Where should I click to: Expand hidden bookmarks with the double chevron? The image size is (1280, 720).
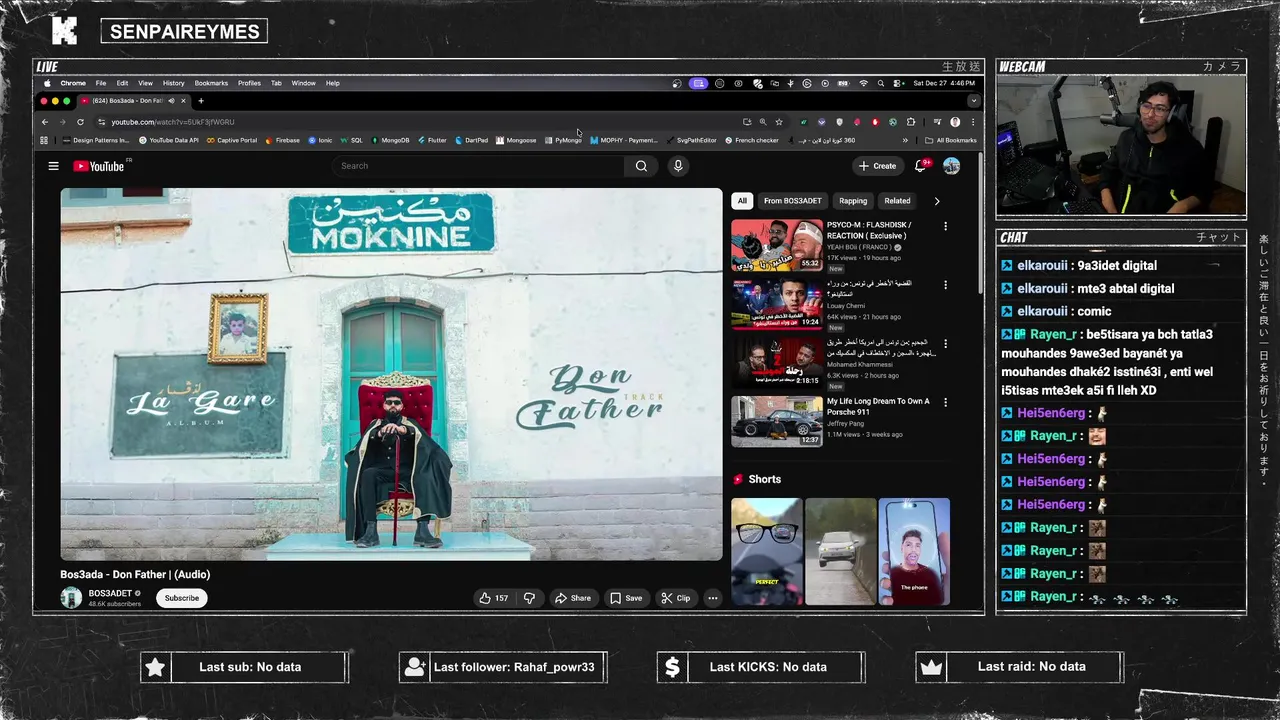[905, 140]
